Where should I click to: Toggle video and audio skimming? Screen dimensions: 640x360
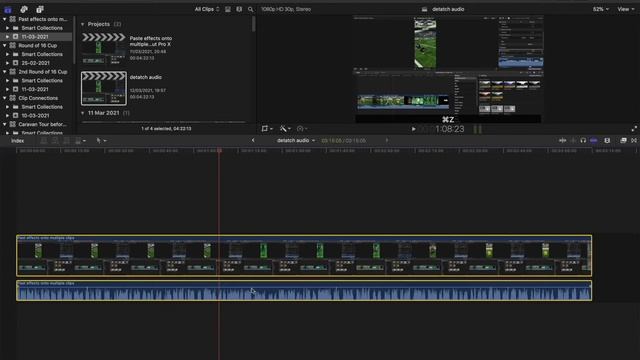pyautogui.click(x=562, y=140)
